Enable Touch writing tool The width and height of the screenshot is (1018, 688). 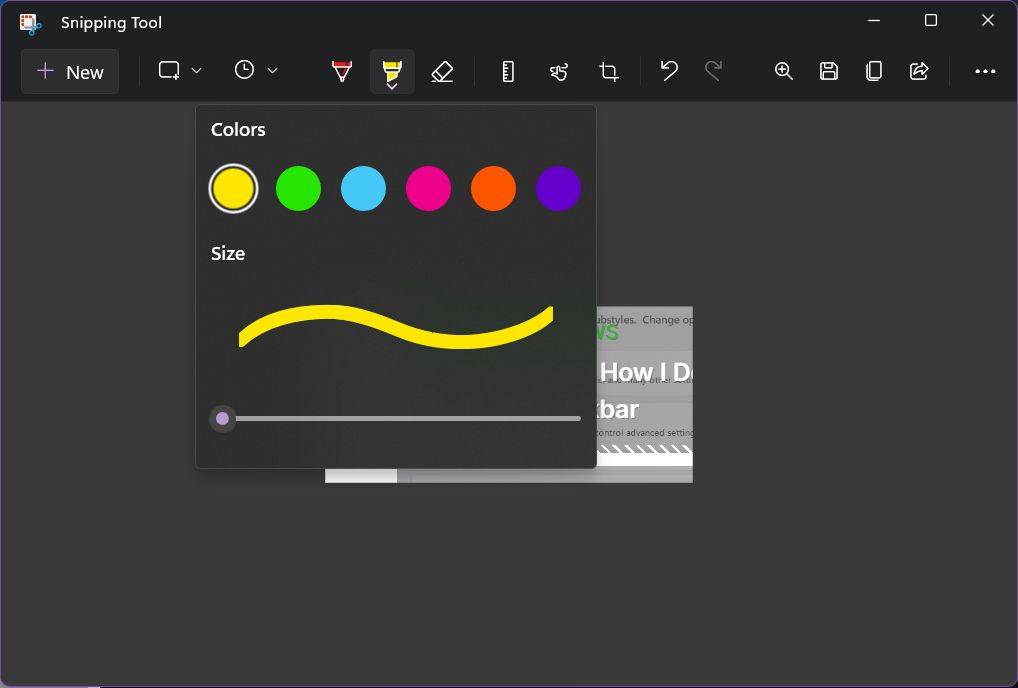coord(558,71)
